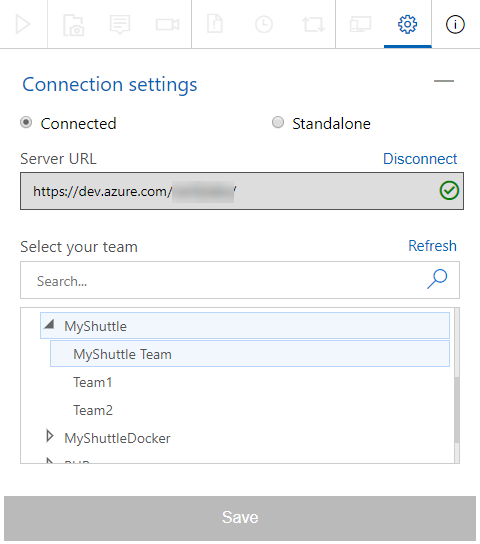Click the capture screenshot icon

pyautogui.click(x=73, y=25)
